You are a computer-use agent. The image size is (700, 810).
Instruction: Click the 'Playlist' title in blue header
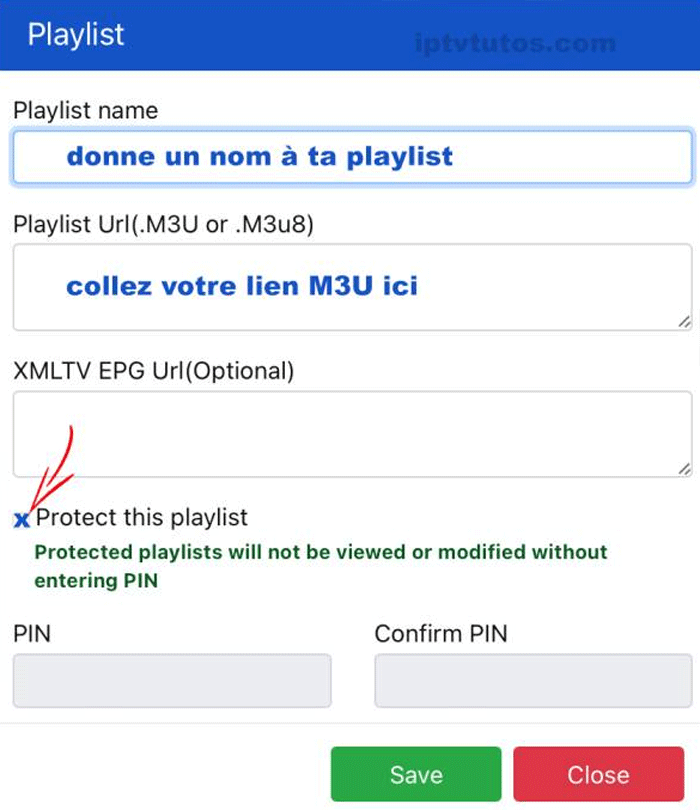point(76,35)
